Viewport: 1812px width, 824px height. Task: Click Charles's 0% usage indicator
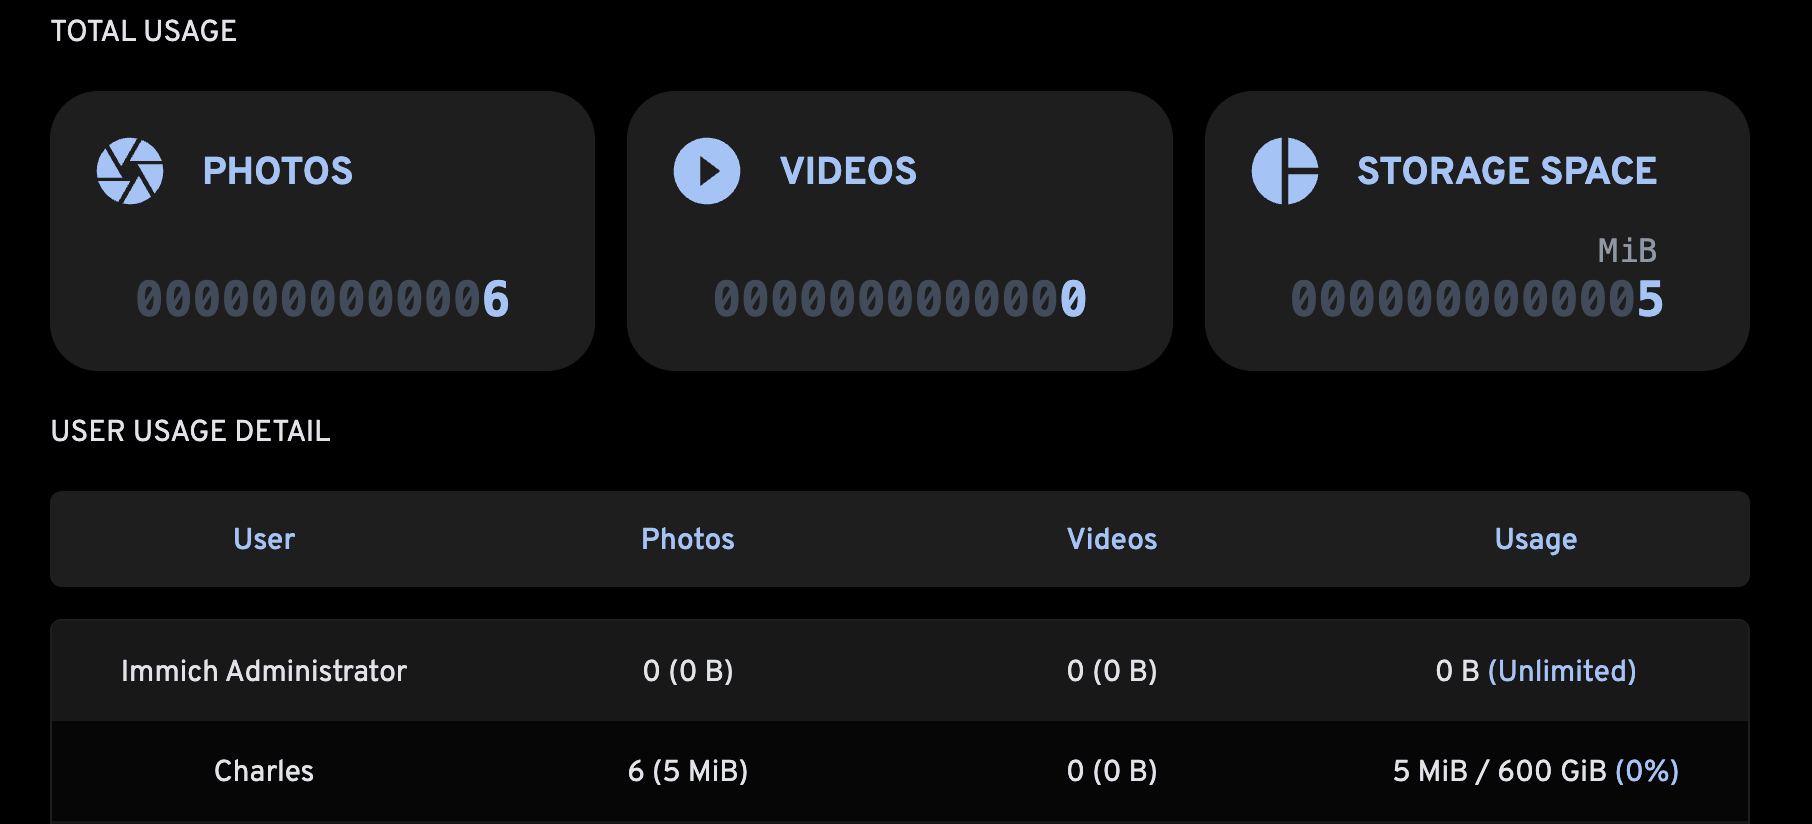click(1647, 771)
